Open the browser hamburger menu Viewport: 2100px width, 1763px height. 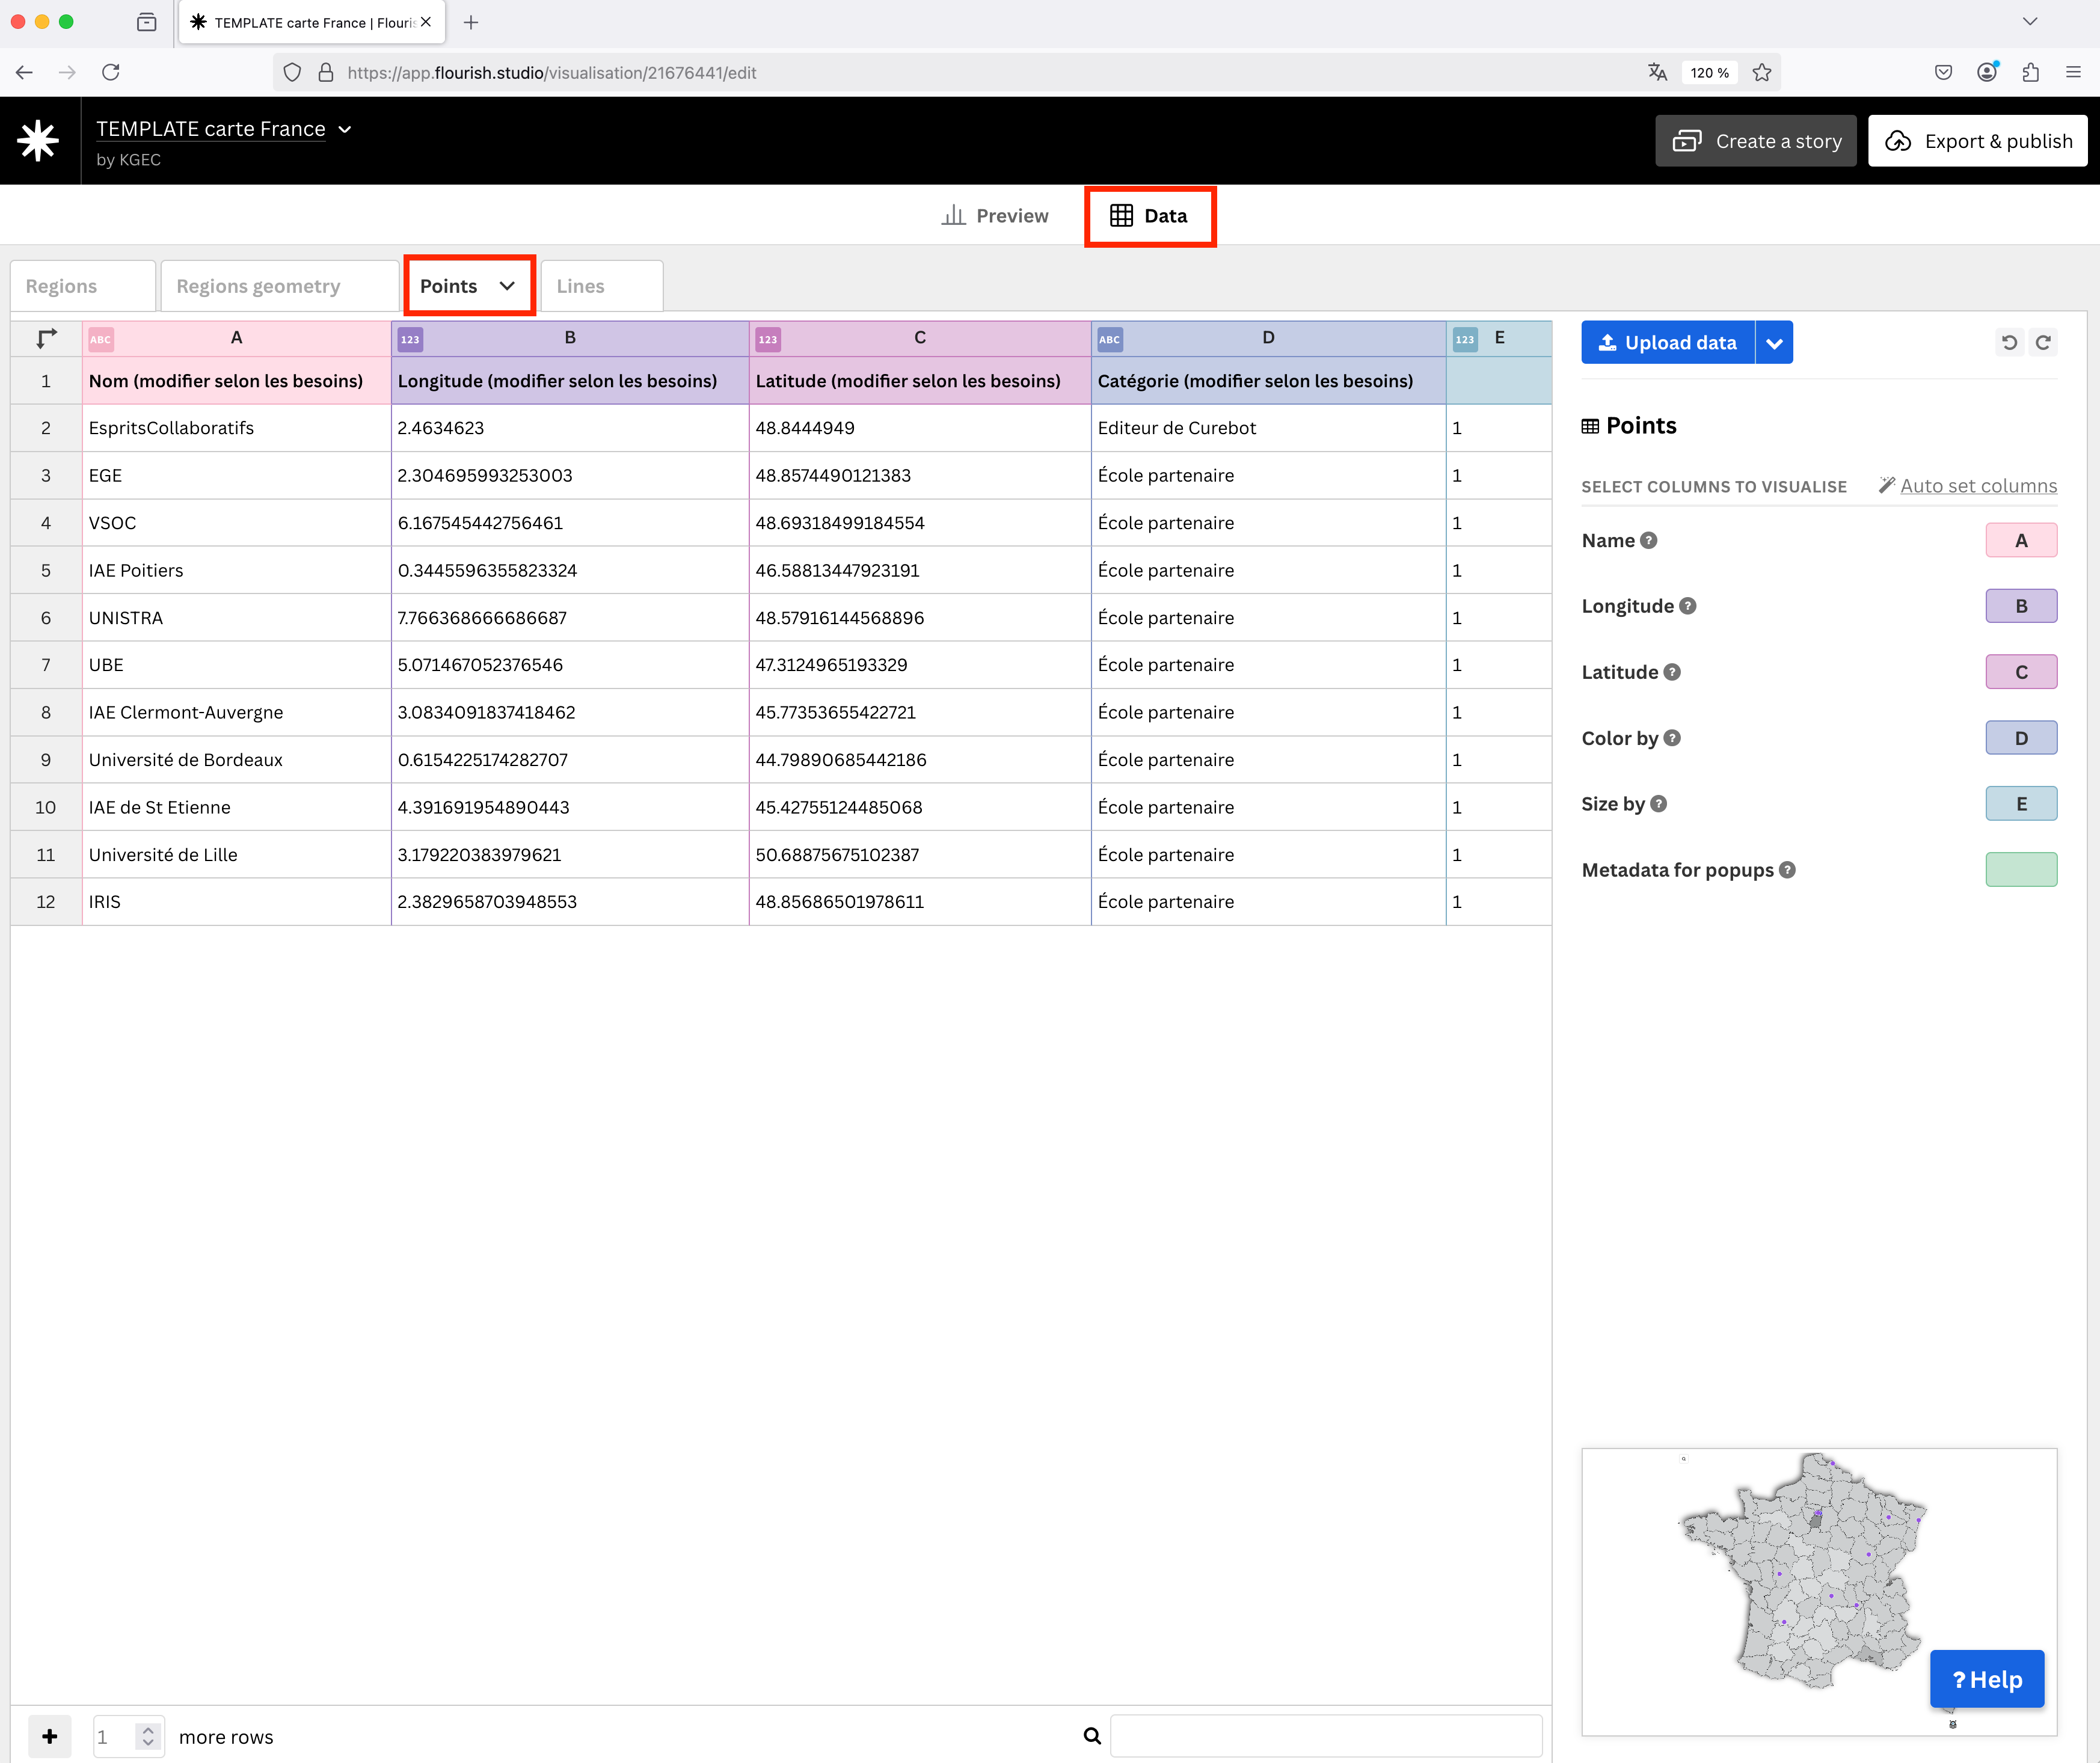(2073, 72)
